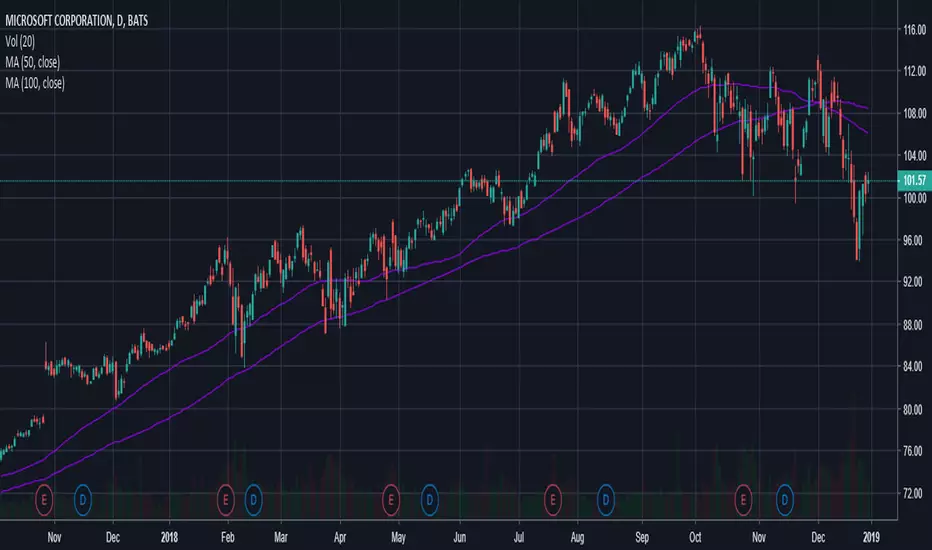
Task: Click the 104.00 price axis label
Action: pyautogui.click(x=914, y=156)
